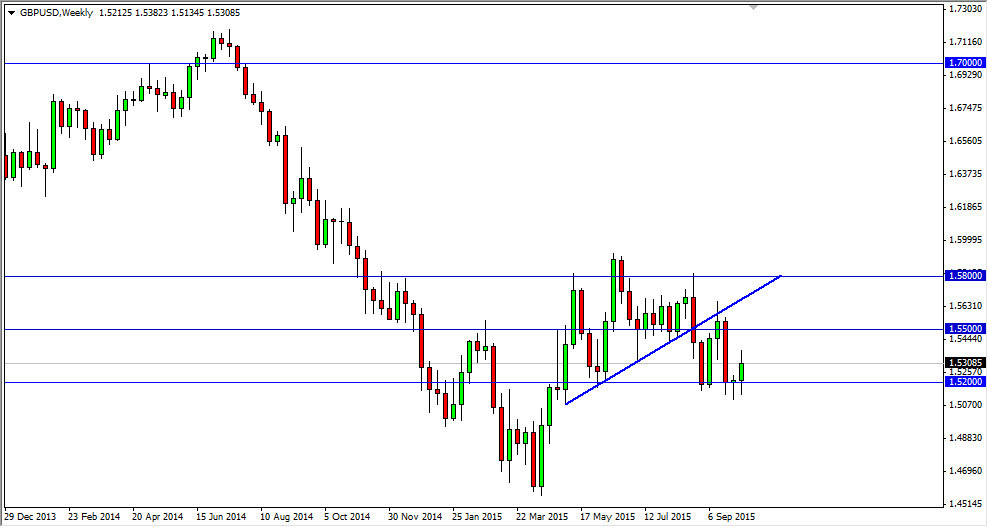Click the 23 Feb 2014 date label
The width and height of the screenshot is (988, 527).
(x=94, y=516)
